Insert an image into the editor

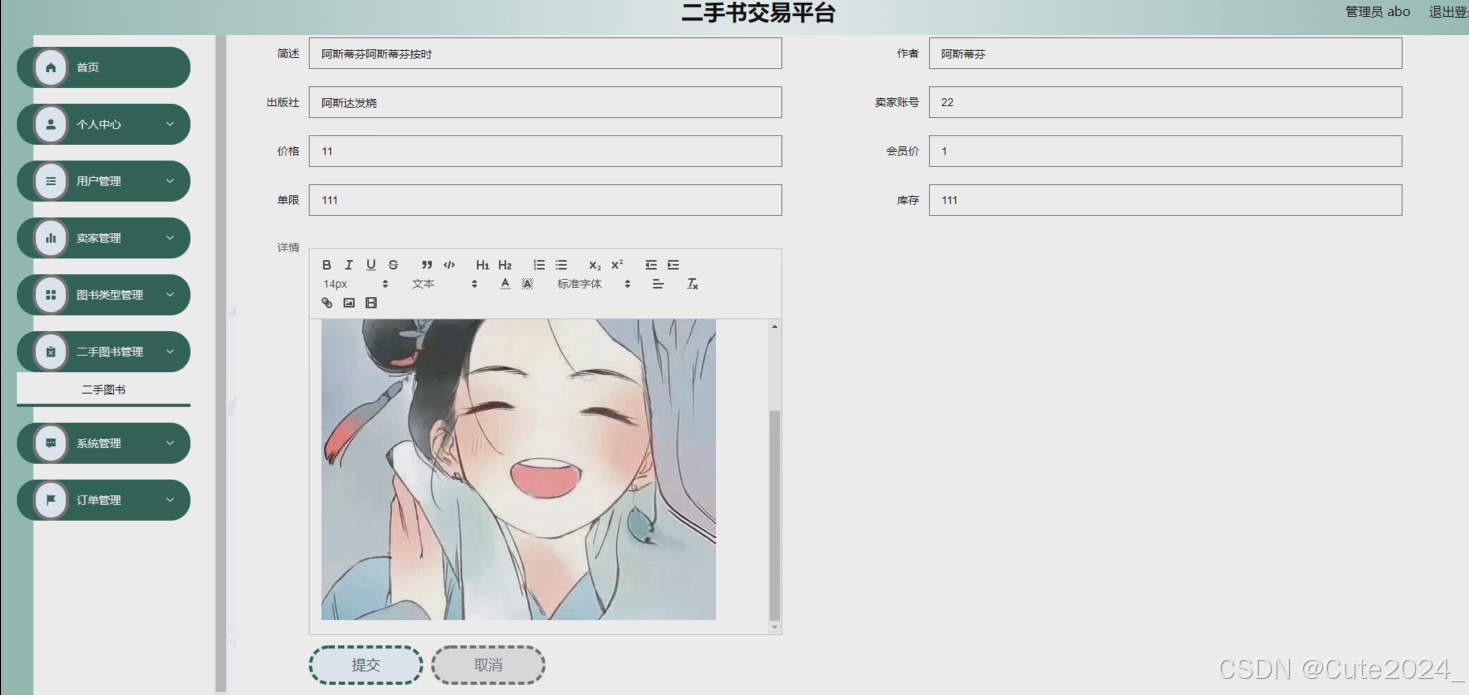pyautogui.click(x=349, y=303)
